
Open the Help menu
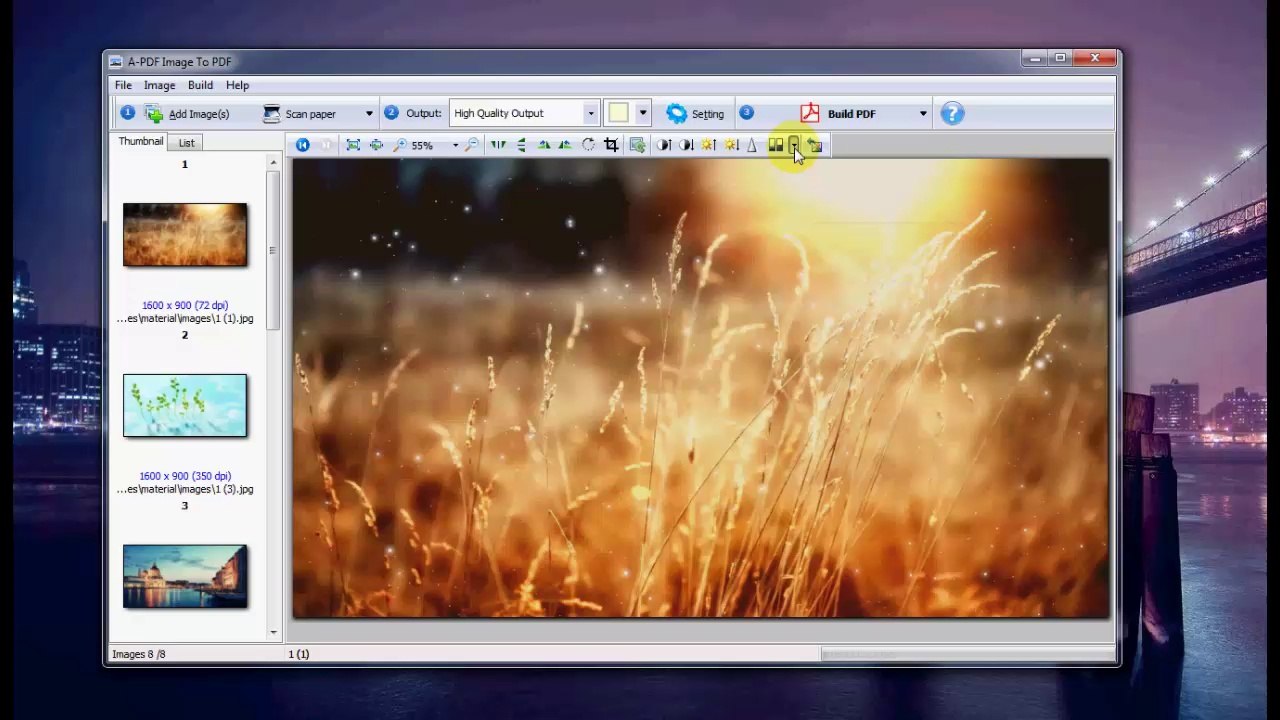pos(237,86)
